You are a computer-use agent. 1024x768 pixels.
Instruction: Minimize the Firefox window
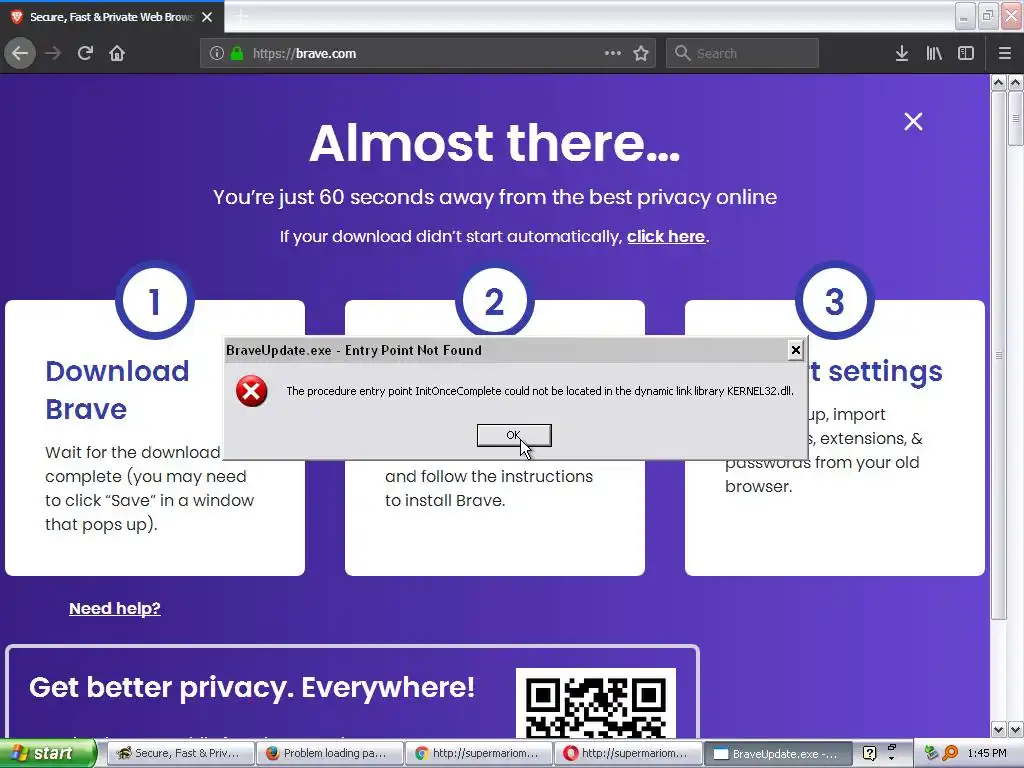click(964, 16)
